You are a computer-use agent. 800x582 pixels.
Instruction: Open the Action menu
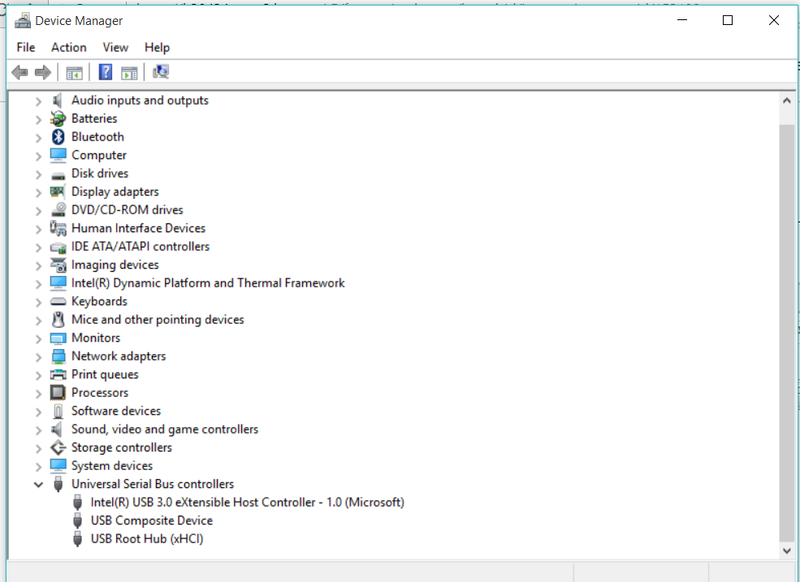pos(69,47)
